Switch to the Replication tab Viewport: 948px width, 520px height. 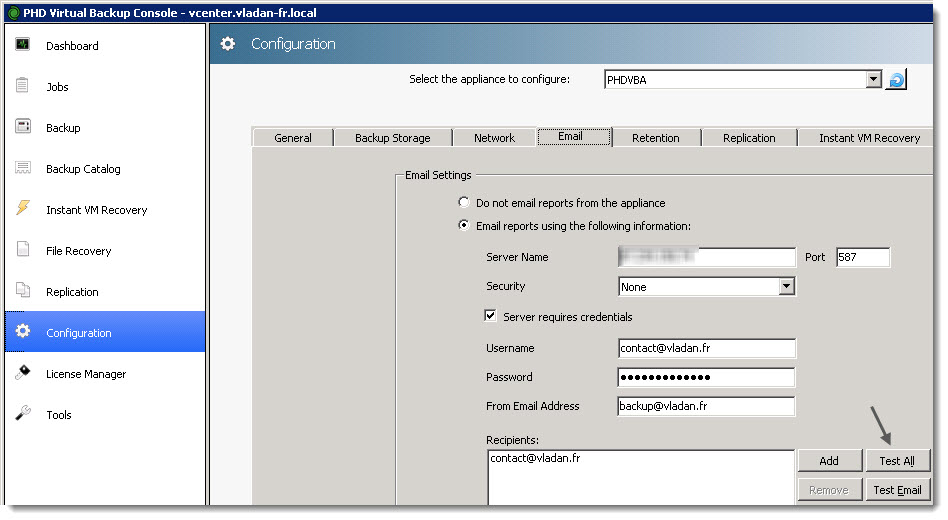pos(748,138)
